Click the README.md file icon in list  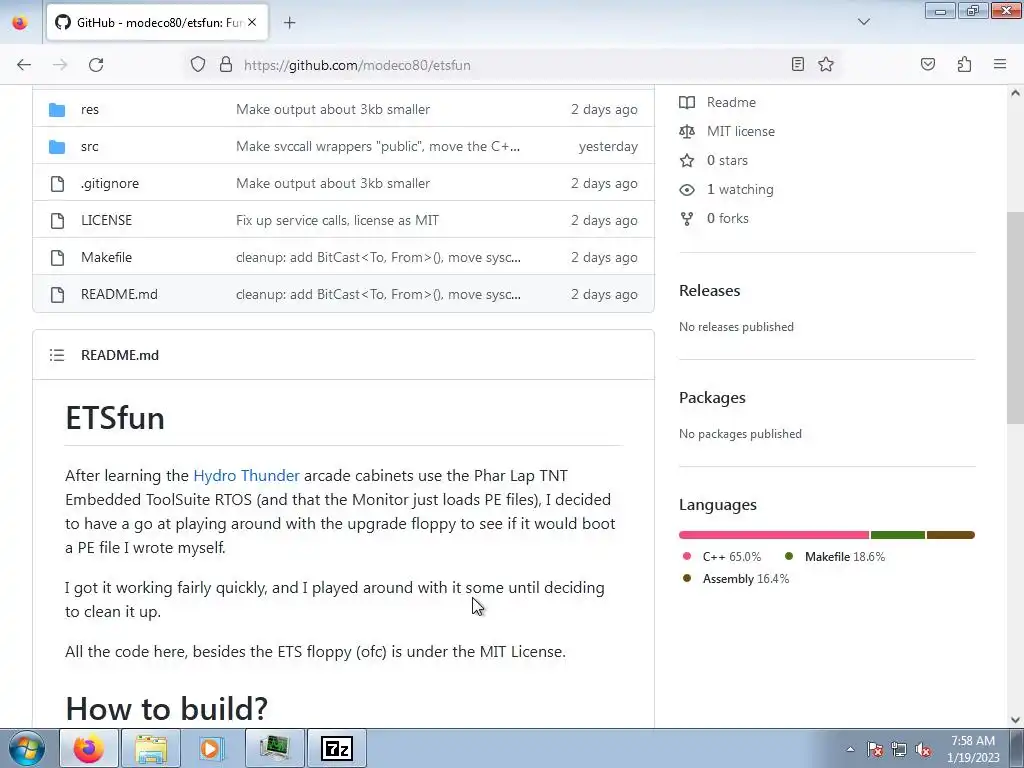point(57,295)
